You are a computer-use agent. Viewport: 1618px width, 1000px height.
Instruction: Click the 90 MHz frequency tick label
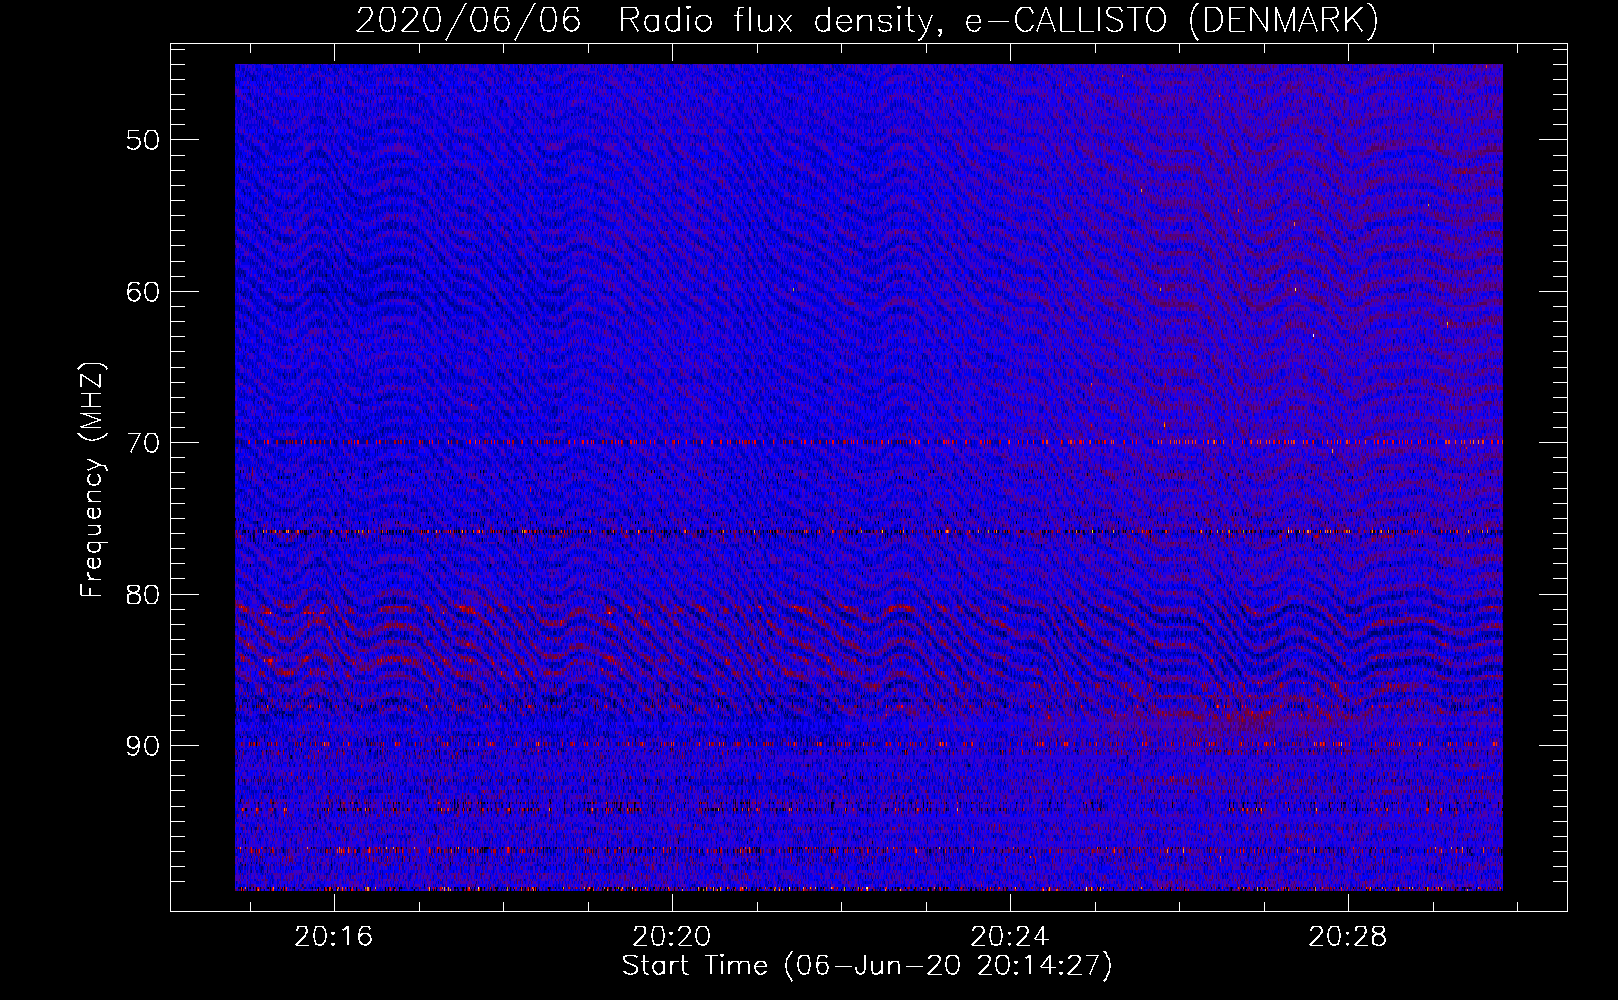click(142, 746)
